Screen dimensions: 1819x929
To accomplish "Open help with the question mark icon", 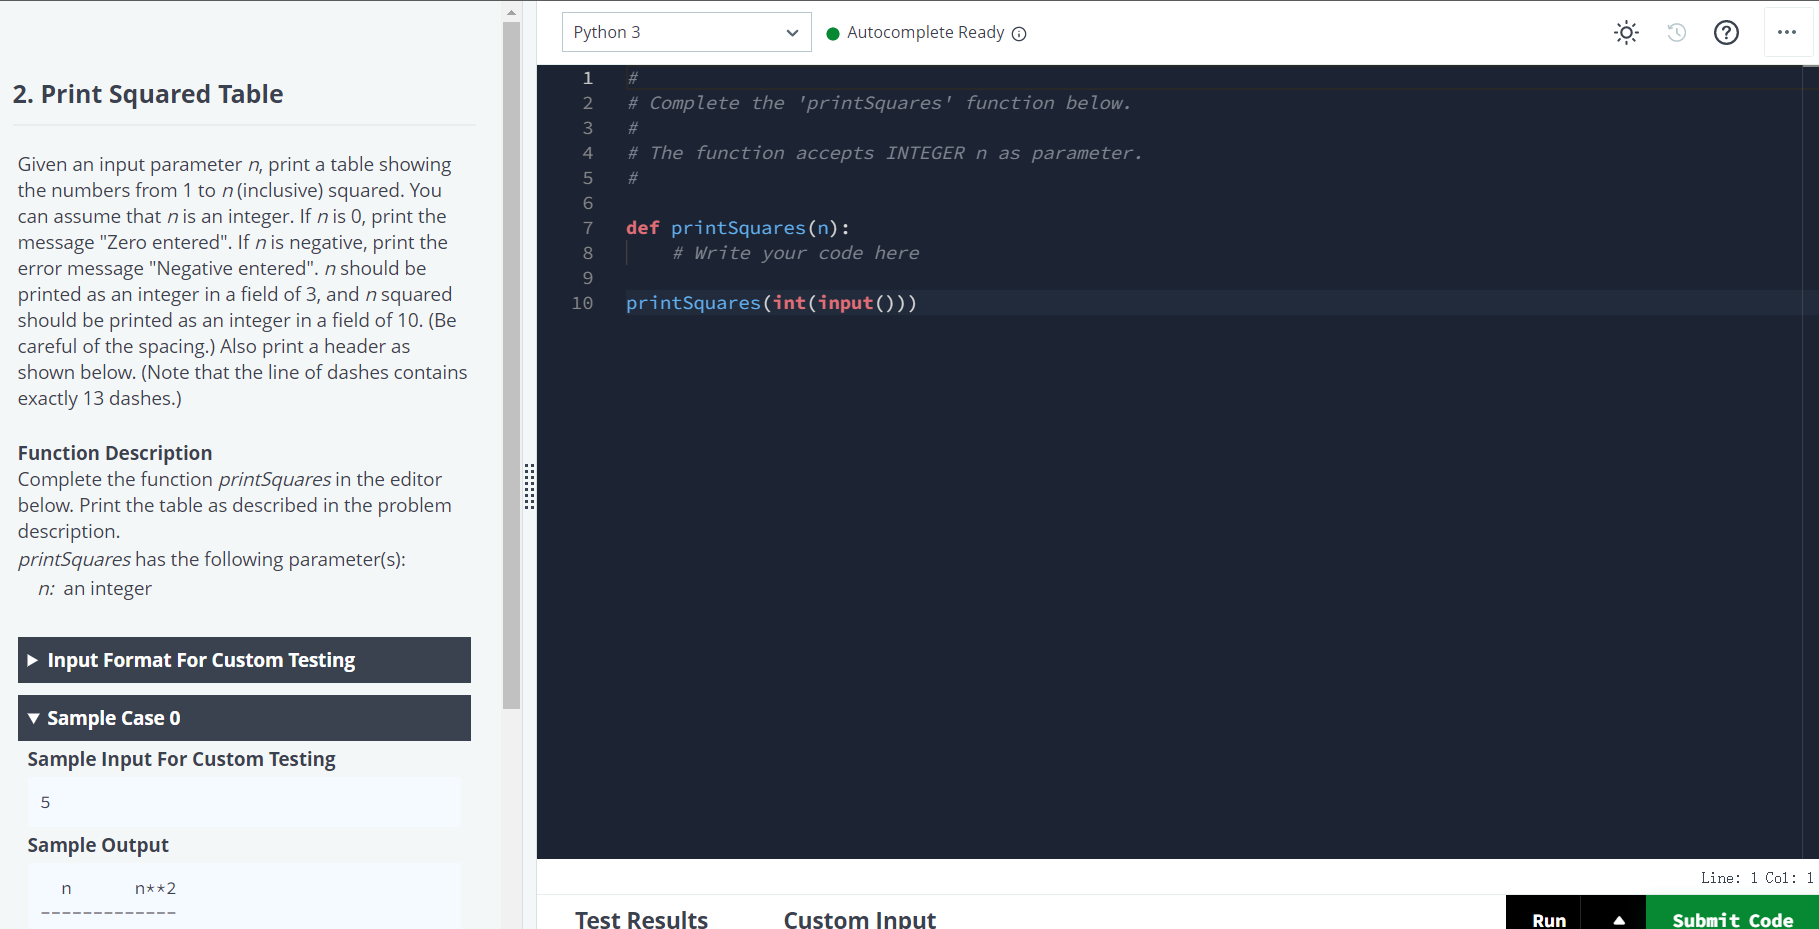I will (x=1727, y=32).
